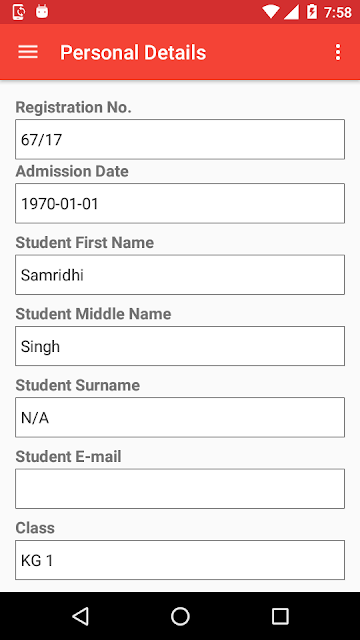360x640 pixels.
Task: Tap the 7:58 clock in status bar
Action: 338,12
